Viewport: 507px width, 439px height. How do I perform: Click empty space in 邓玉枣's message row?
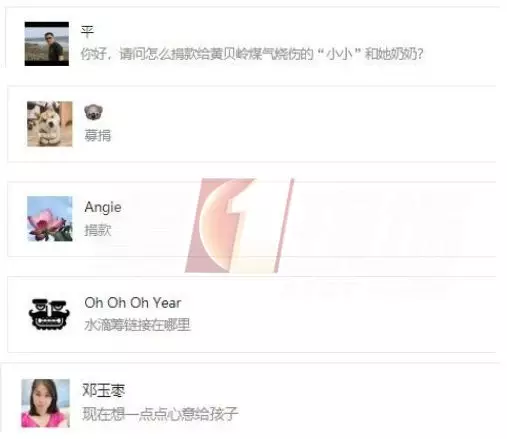click(x=367, y=402)
